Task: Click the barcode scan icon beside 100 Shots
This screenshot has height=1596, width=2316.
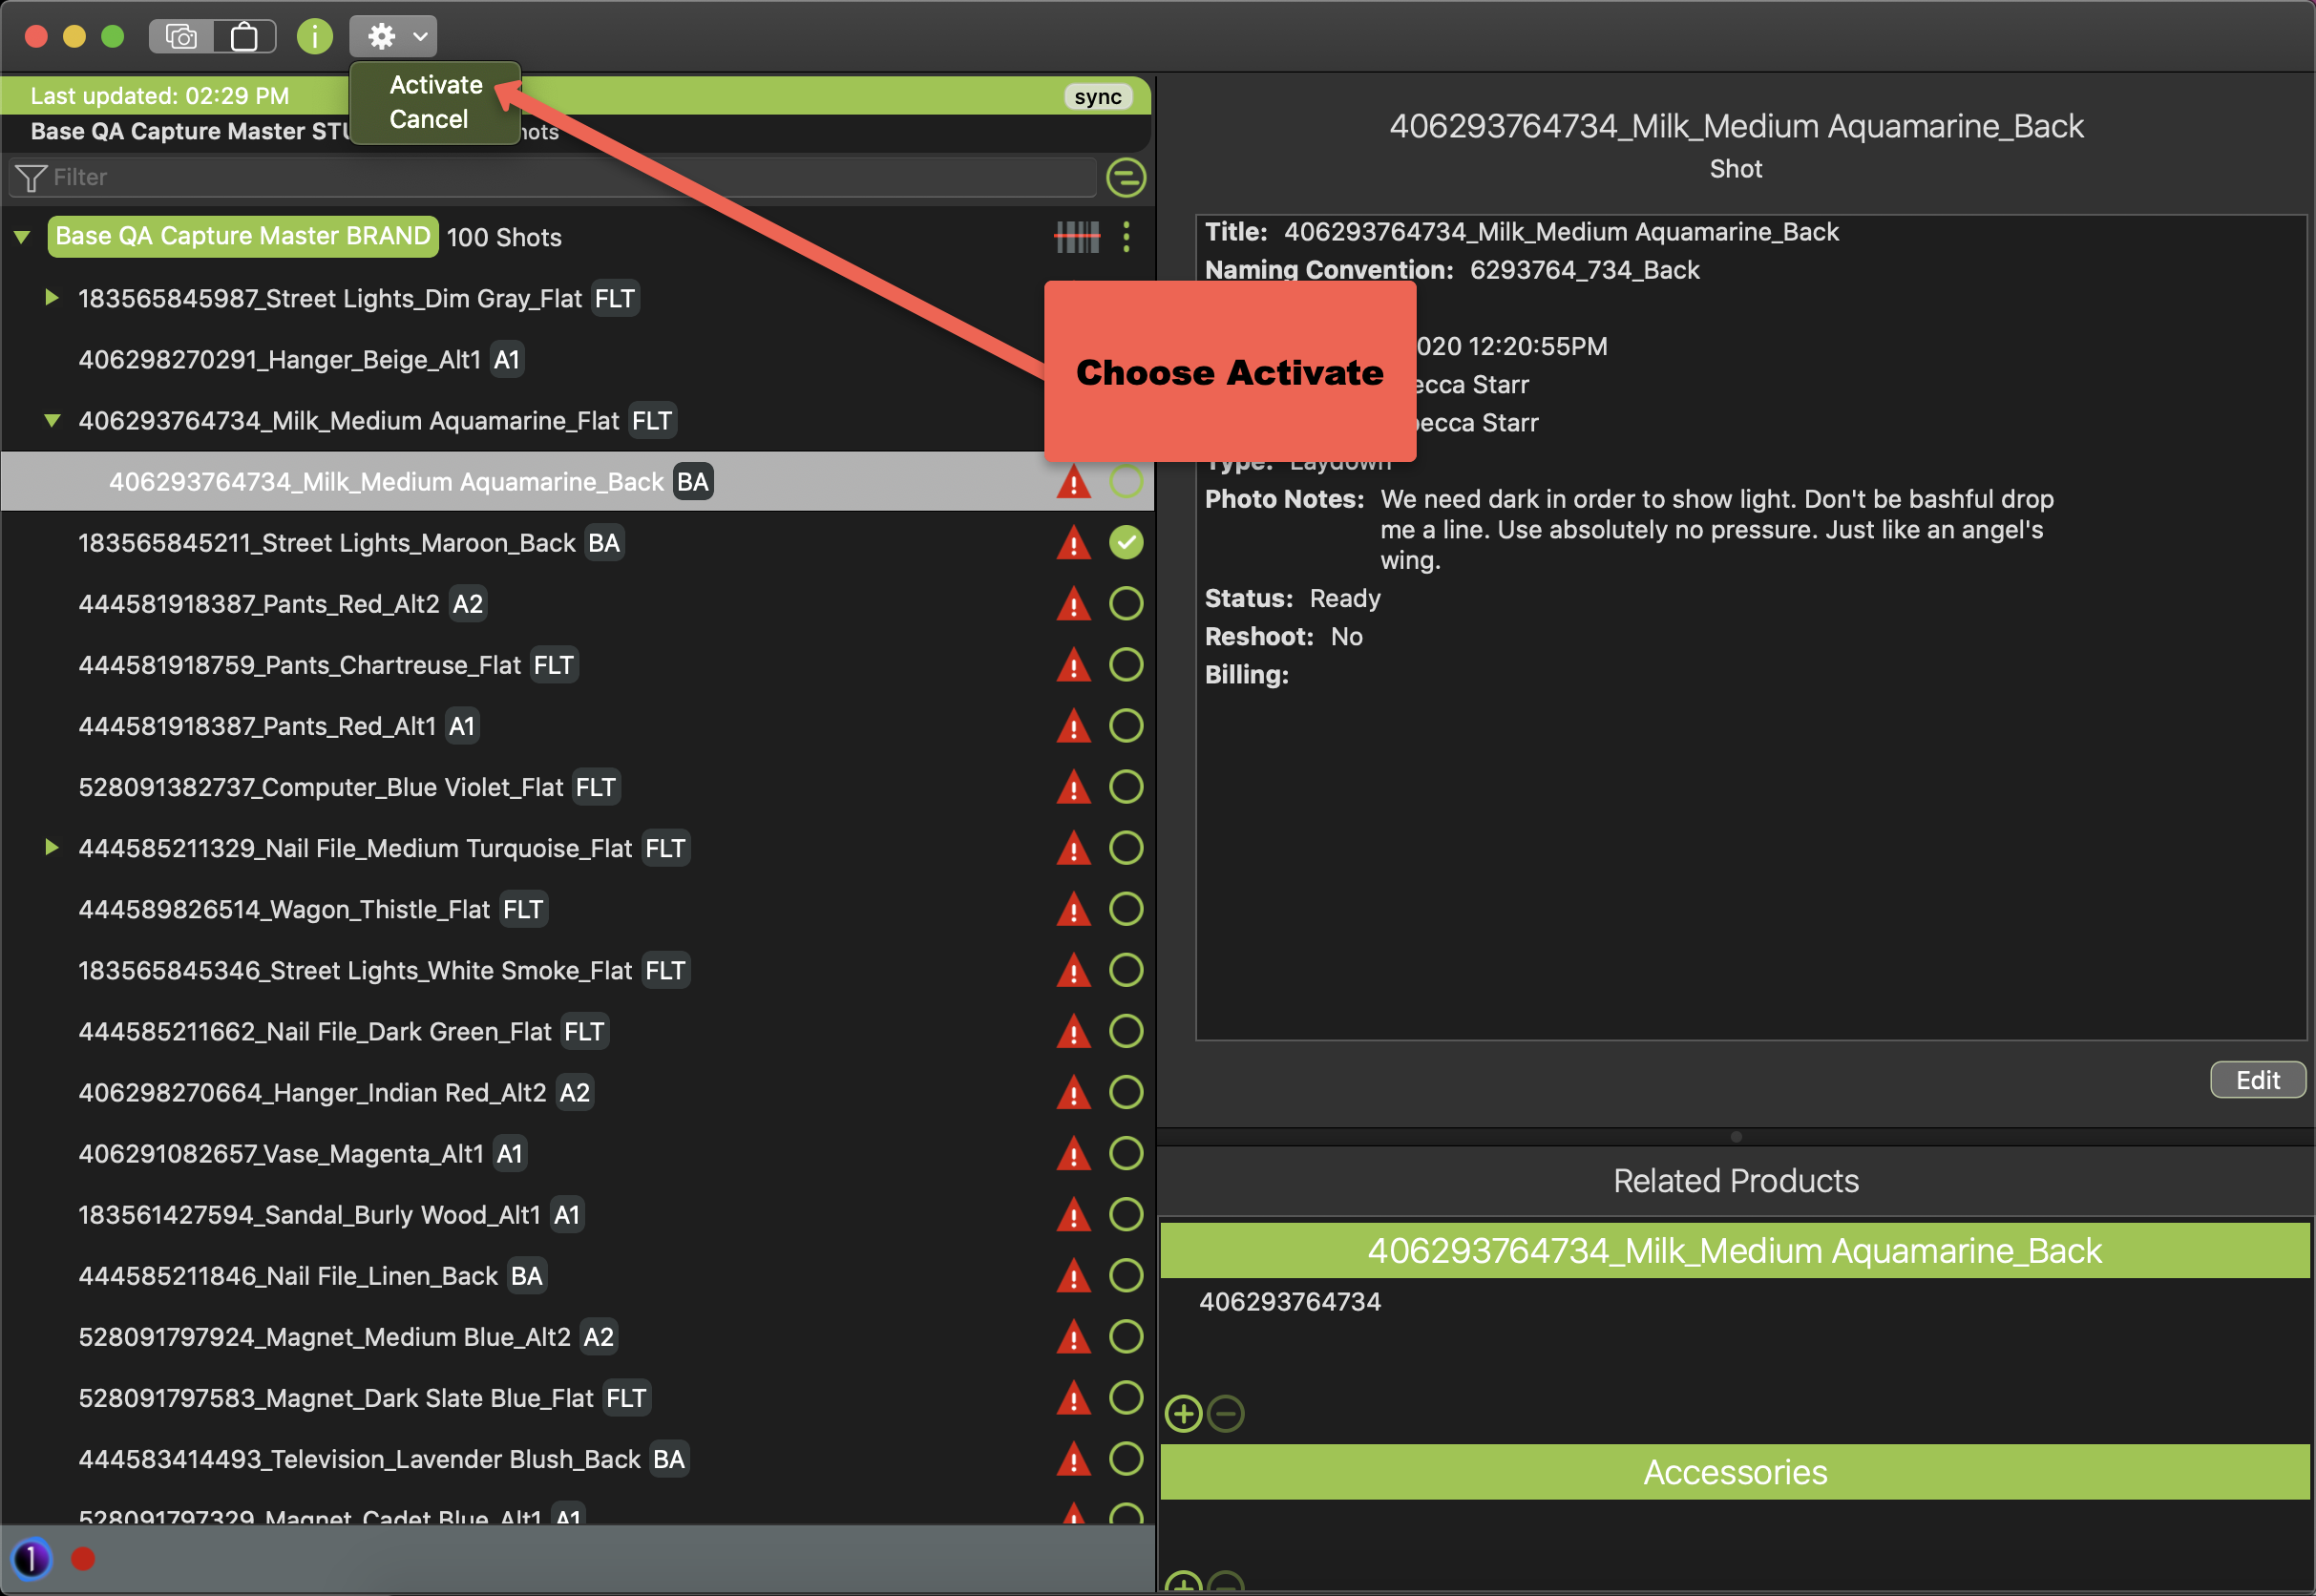Action: click(1077, 237)
